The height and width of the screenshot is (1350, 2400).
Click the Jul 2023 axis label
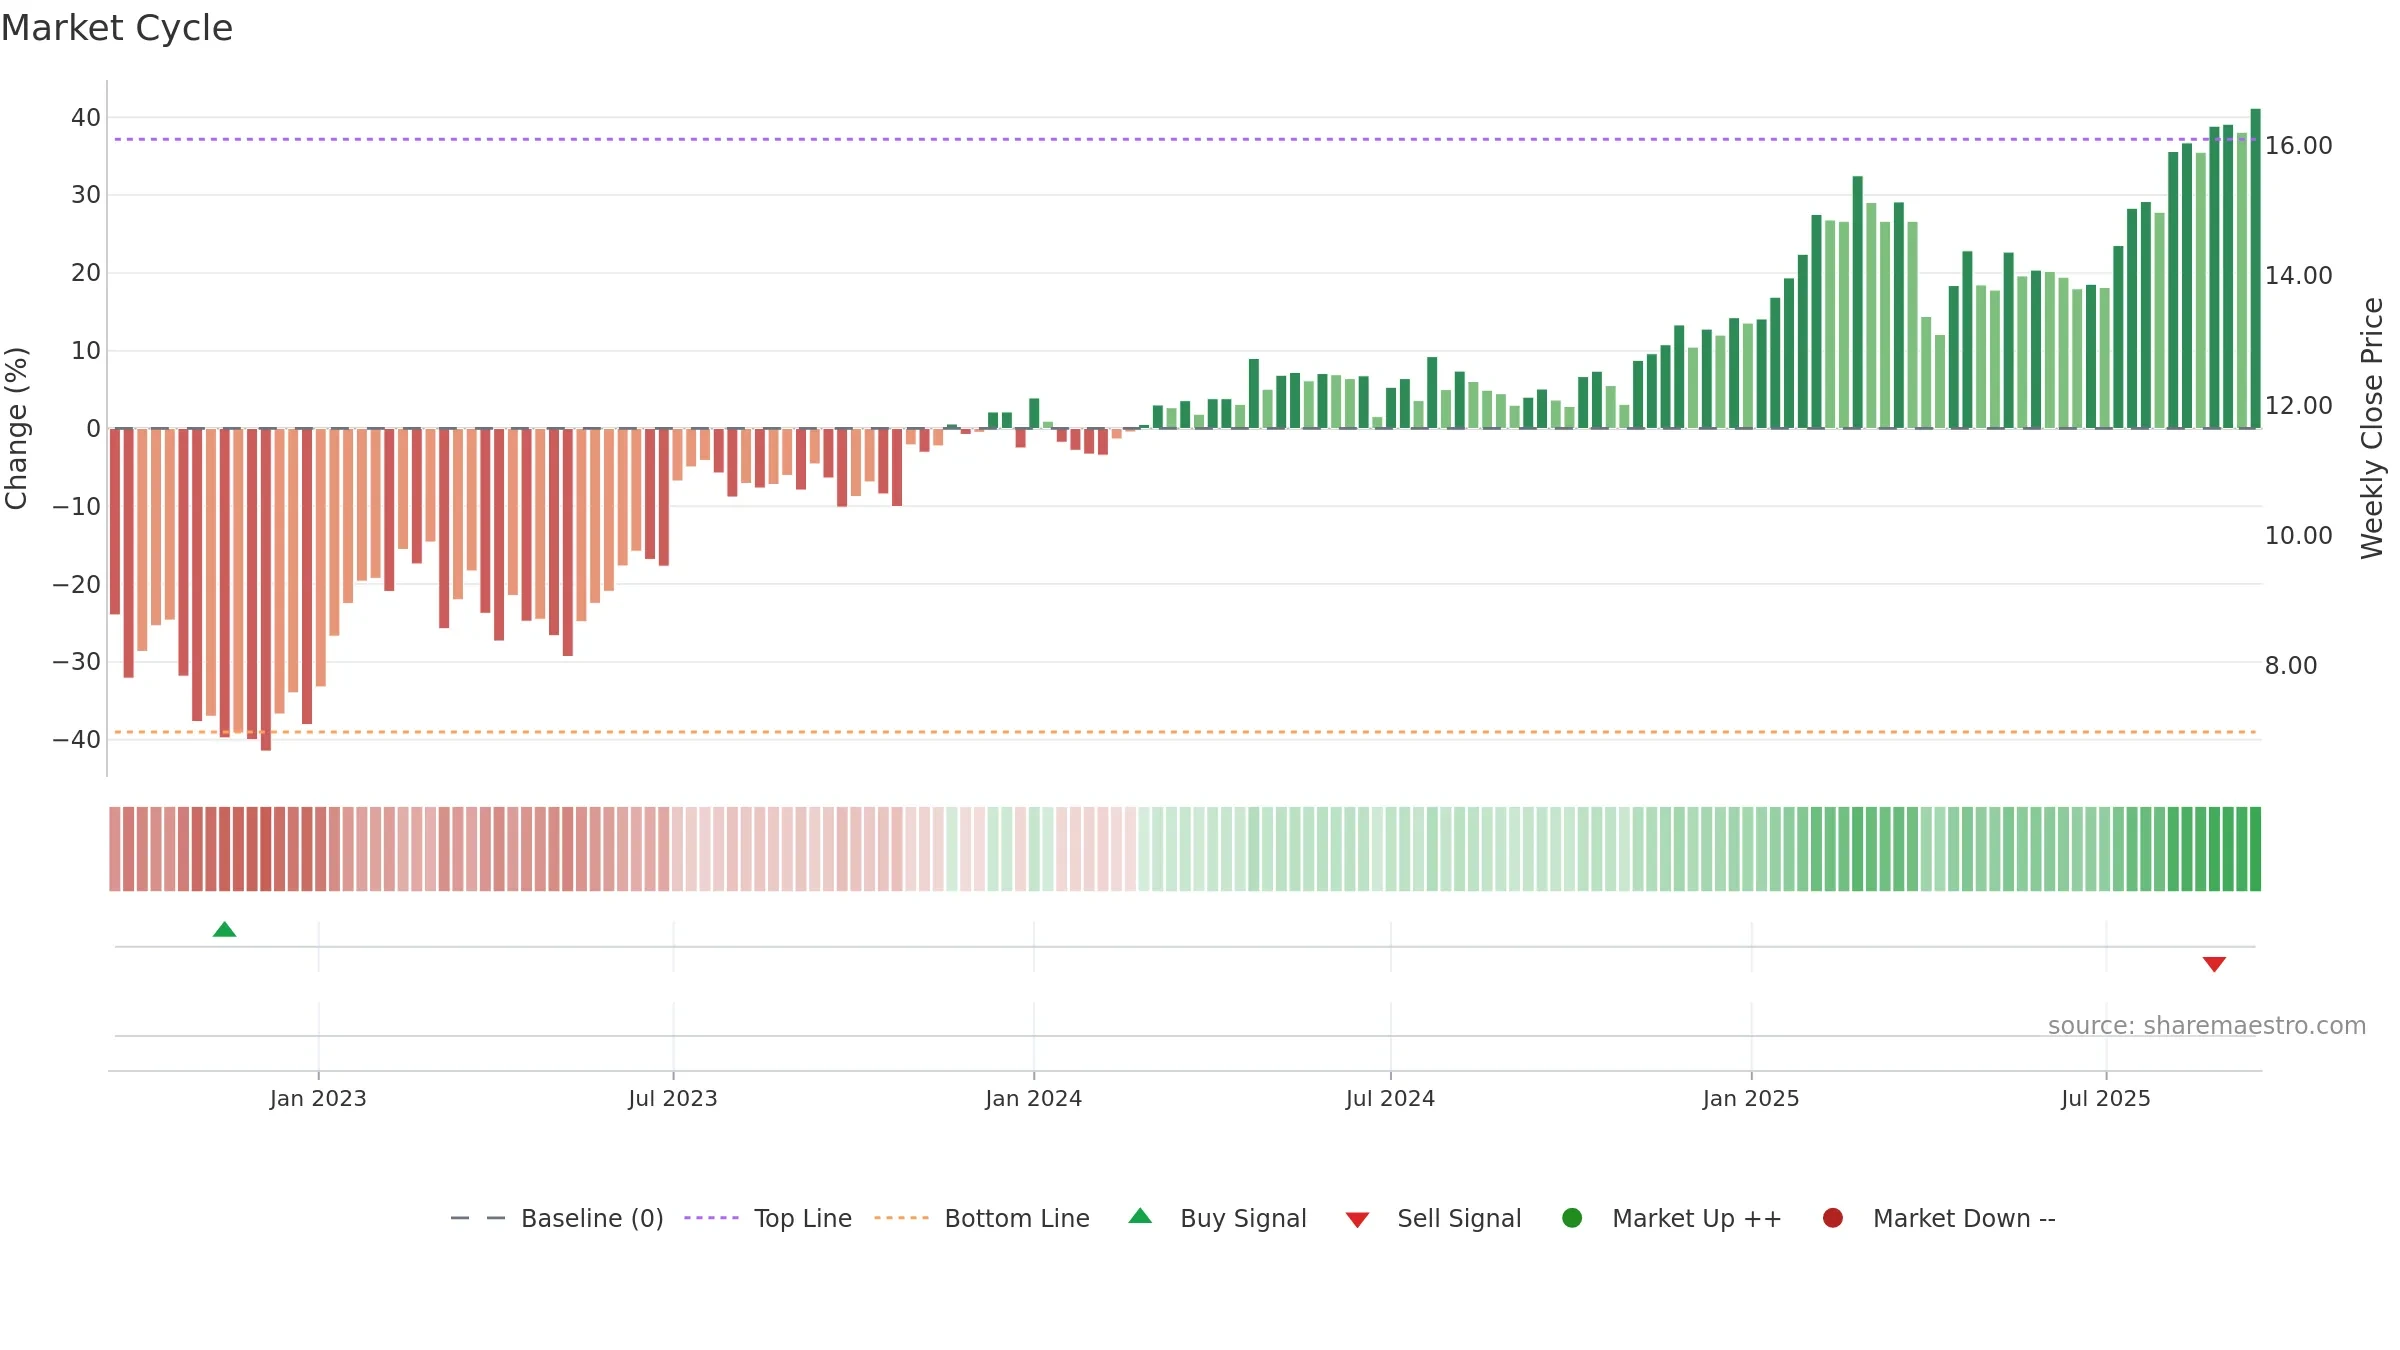coord(673,1098)
